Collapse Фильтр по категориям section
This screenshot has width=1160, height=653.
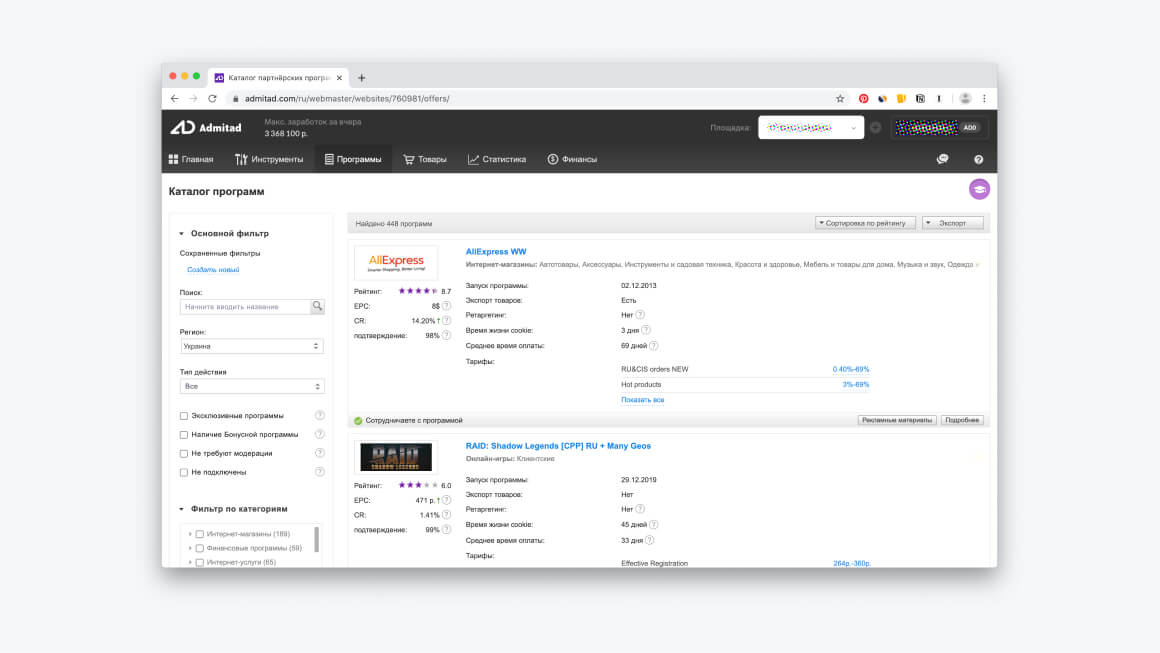[181, 509]
